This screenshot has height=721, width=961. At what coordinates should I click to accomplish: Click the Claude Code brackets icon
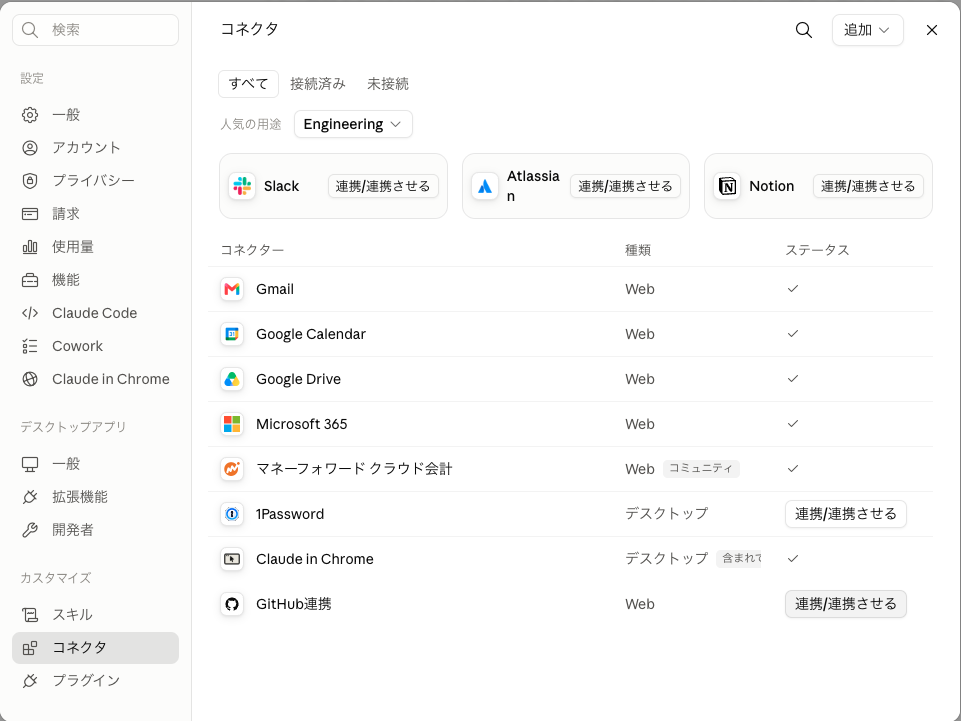point(30,313)
